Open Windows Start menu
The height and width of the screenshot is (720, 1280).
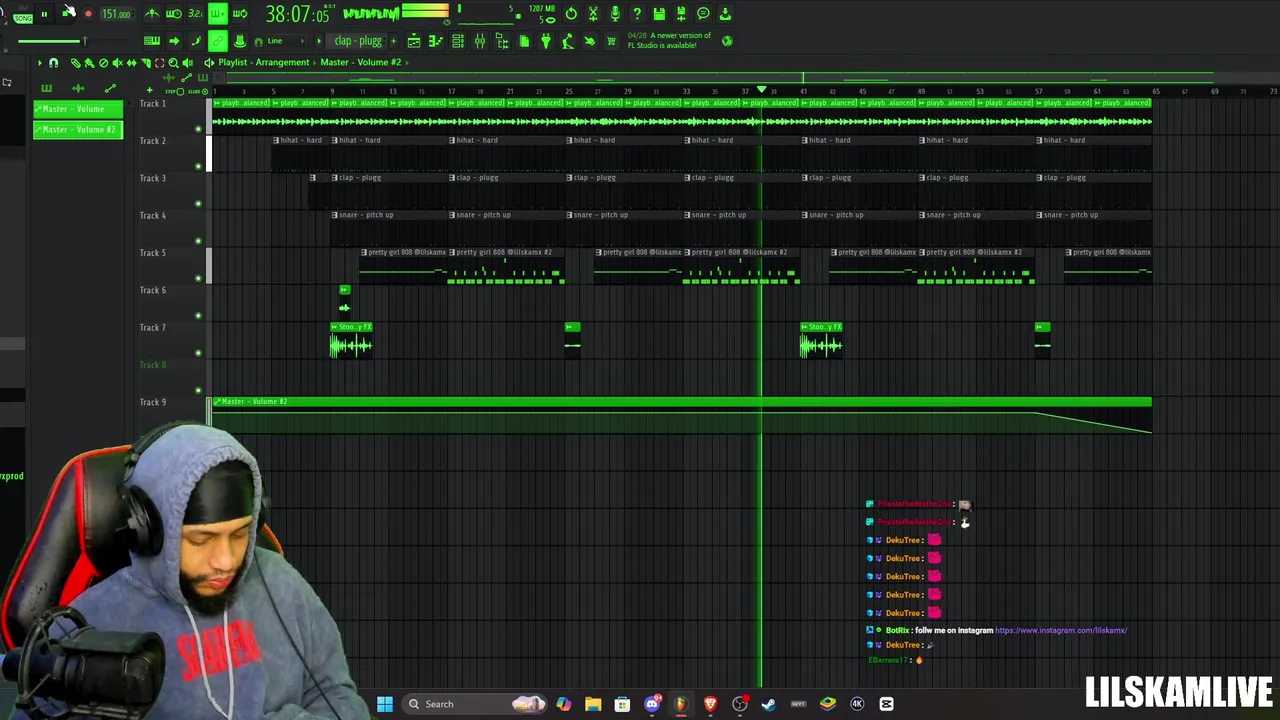385,704
